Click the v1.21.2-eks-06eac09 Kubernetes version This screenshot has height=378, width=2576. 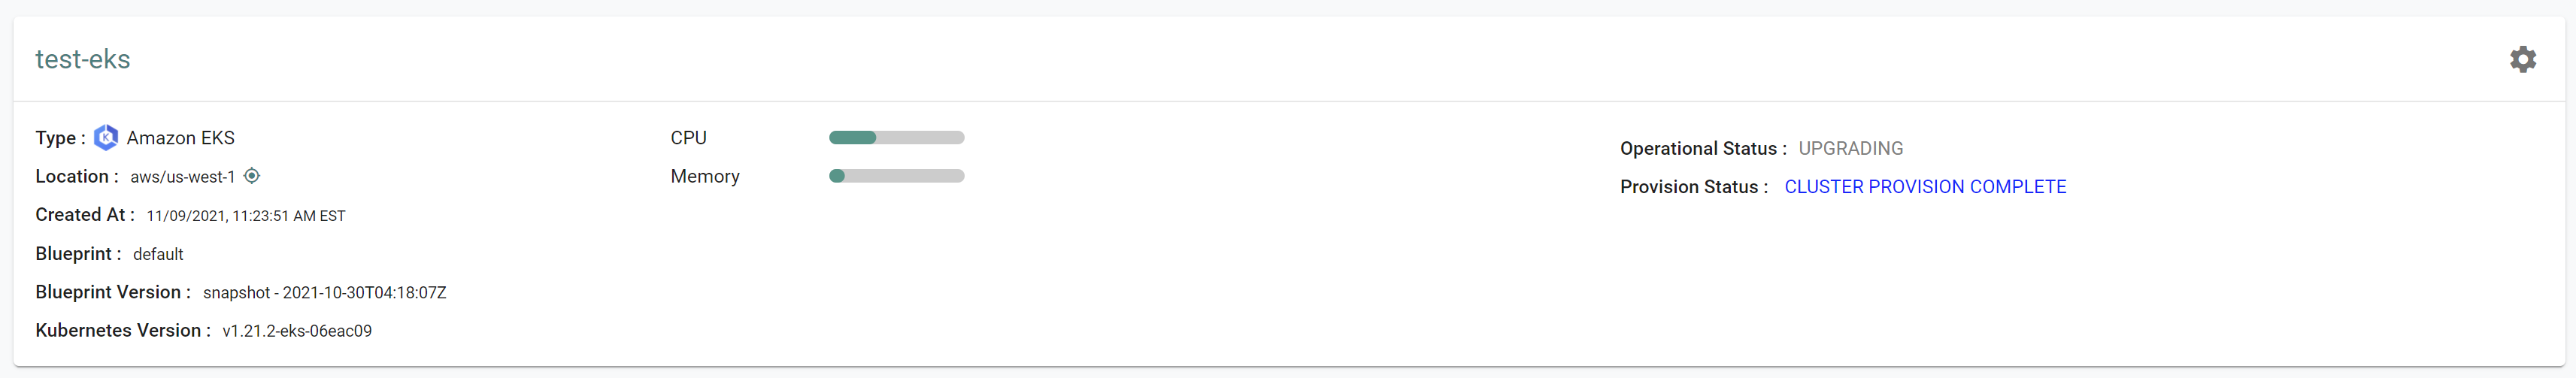click(297, 331)
